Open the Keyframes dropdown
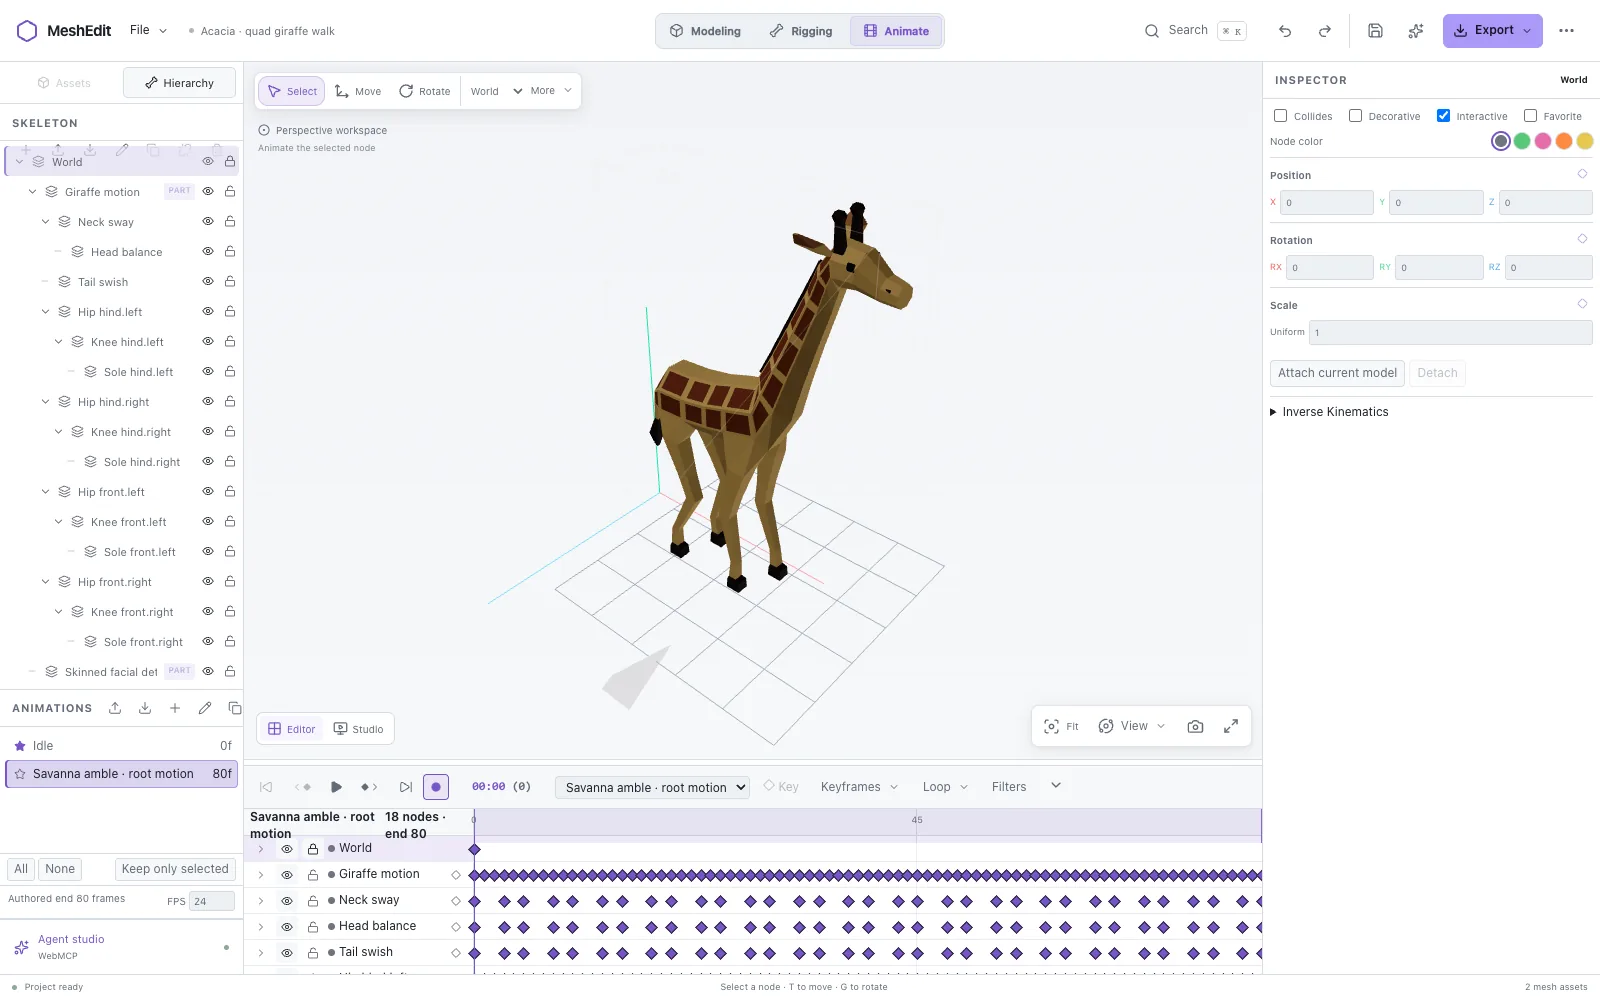 point(859,787)
